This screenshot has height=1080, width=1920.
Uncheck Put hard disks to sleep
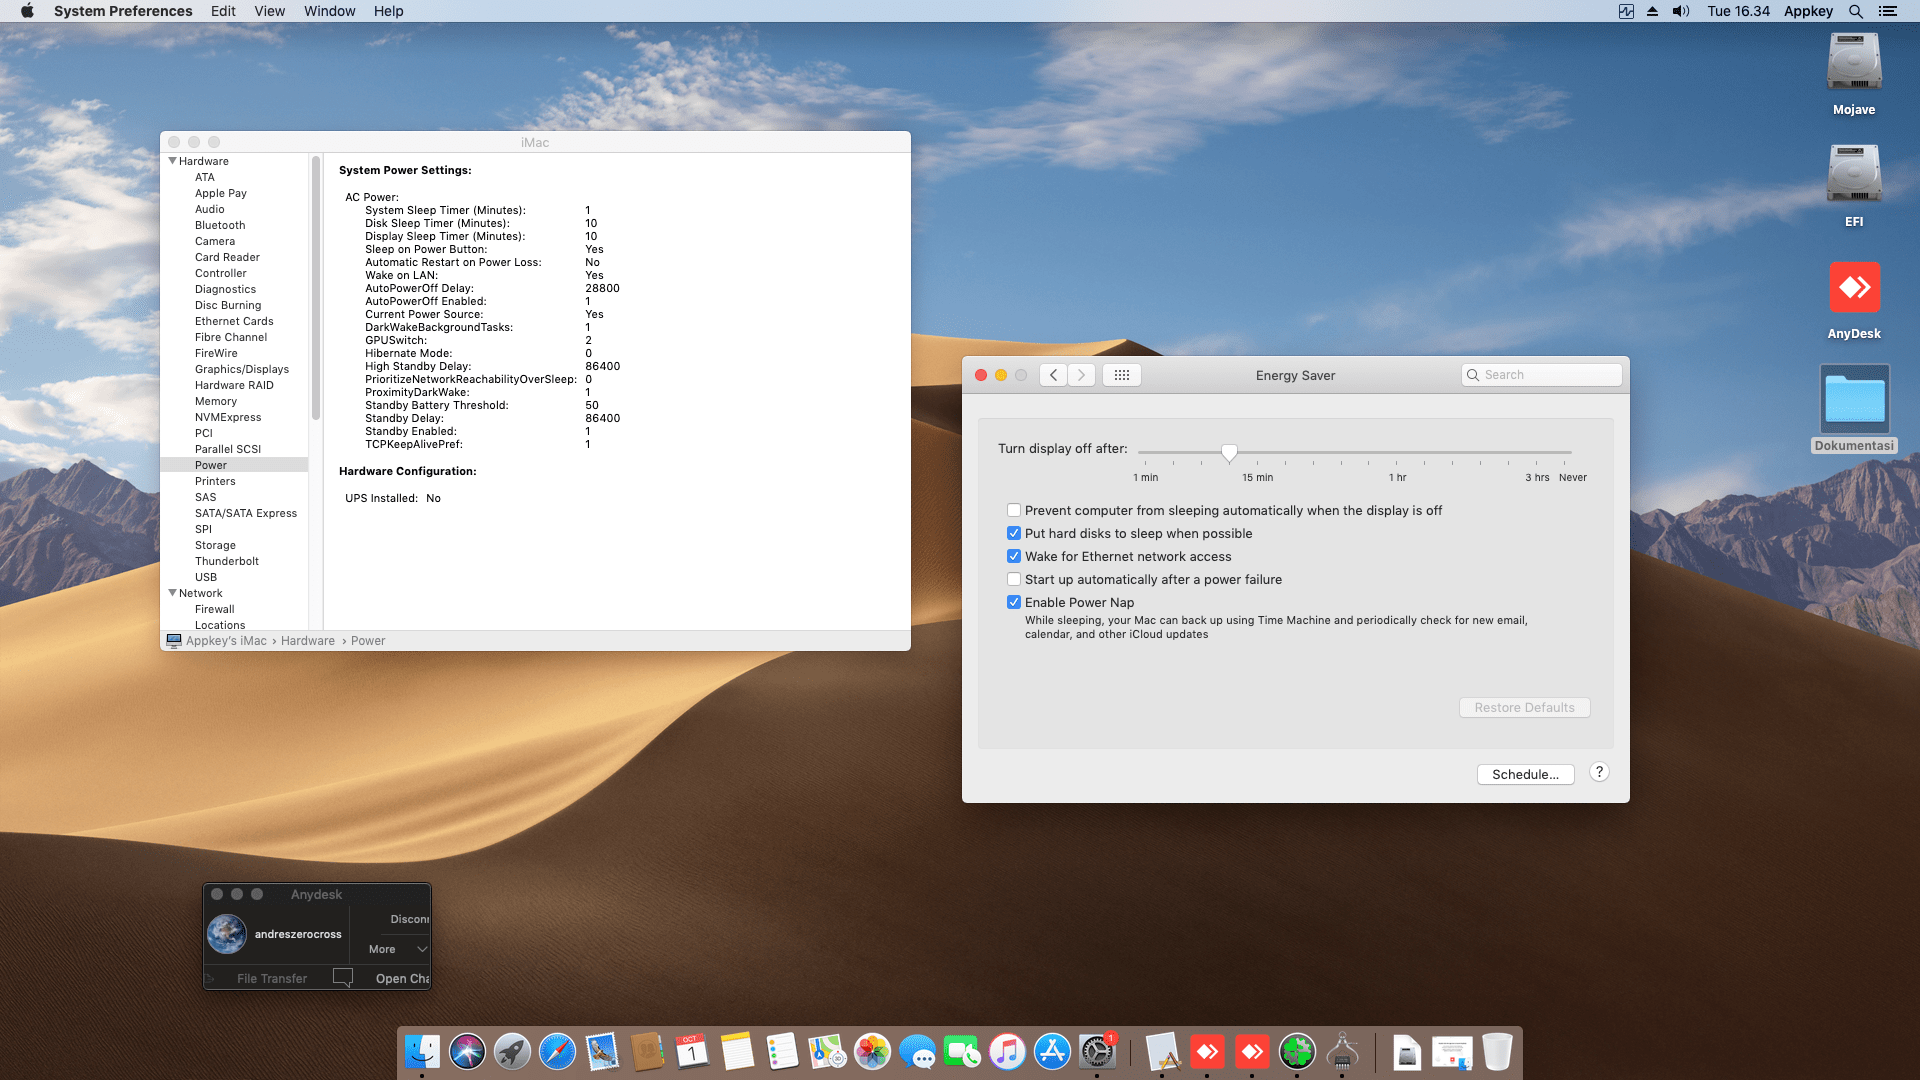tap(1014, 533)
